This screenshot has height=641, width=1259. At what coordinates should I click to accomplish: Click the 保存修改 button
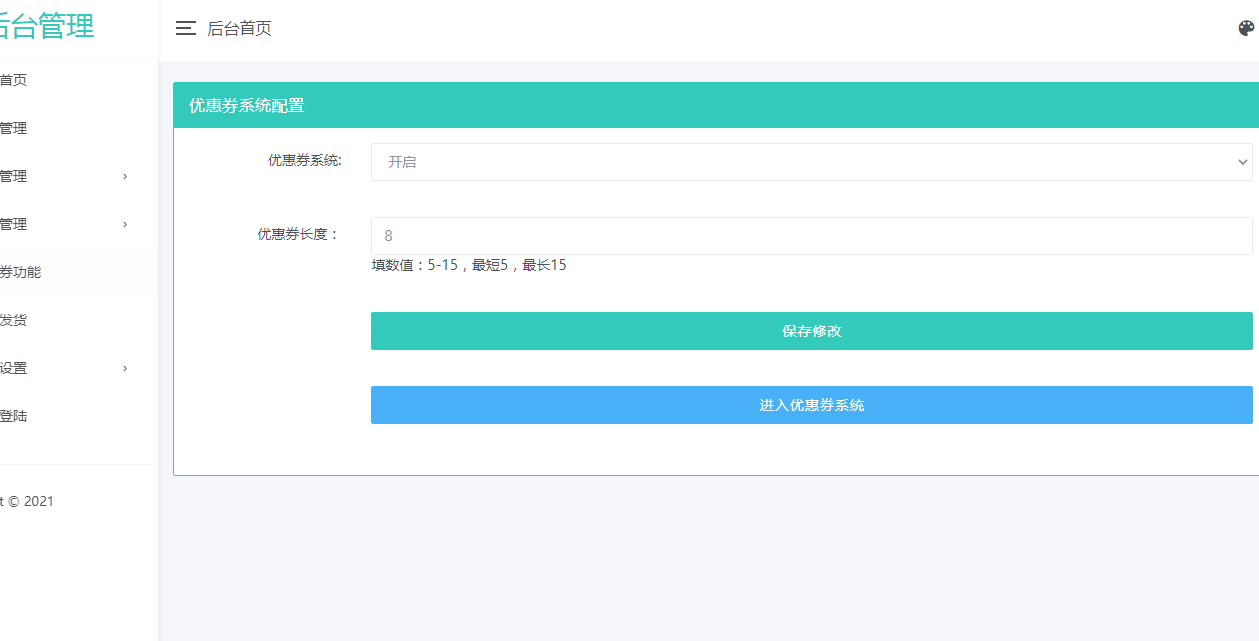pos(811,331)
